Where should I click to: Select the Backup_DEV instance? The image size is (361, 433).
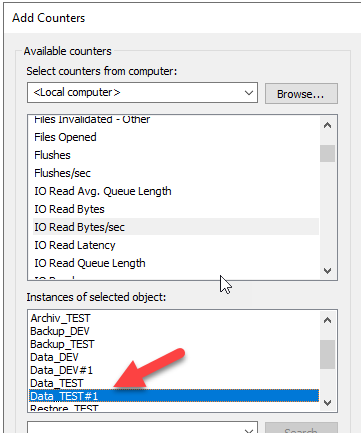point(60,331)
